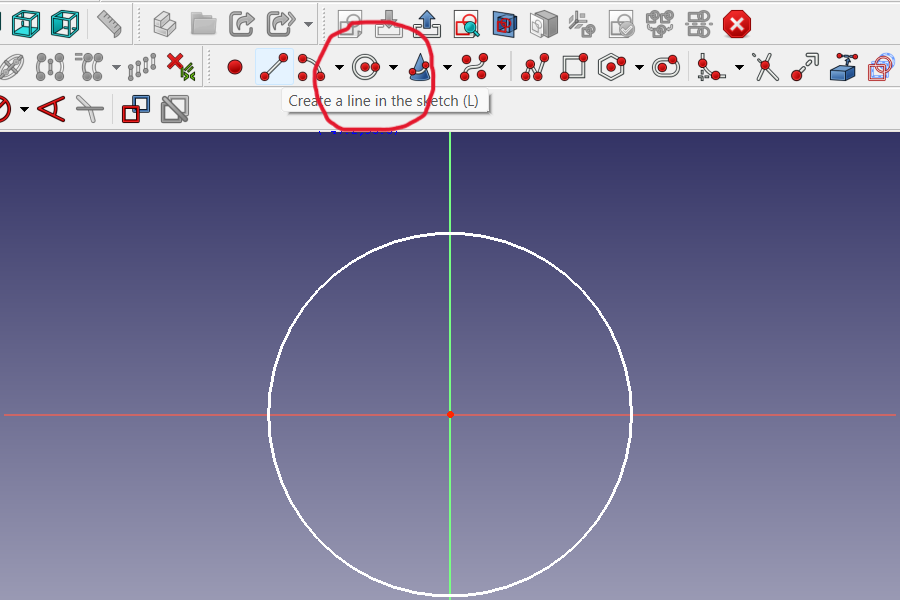Open the arc tool dropdown arrow
Screen dimensions: 900x600
338,68
